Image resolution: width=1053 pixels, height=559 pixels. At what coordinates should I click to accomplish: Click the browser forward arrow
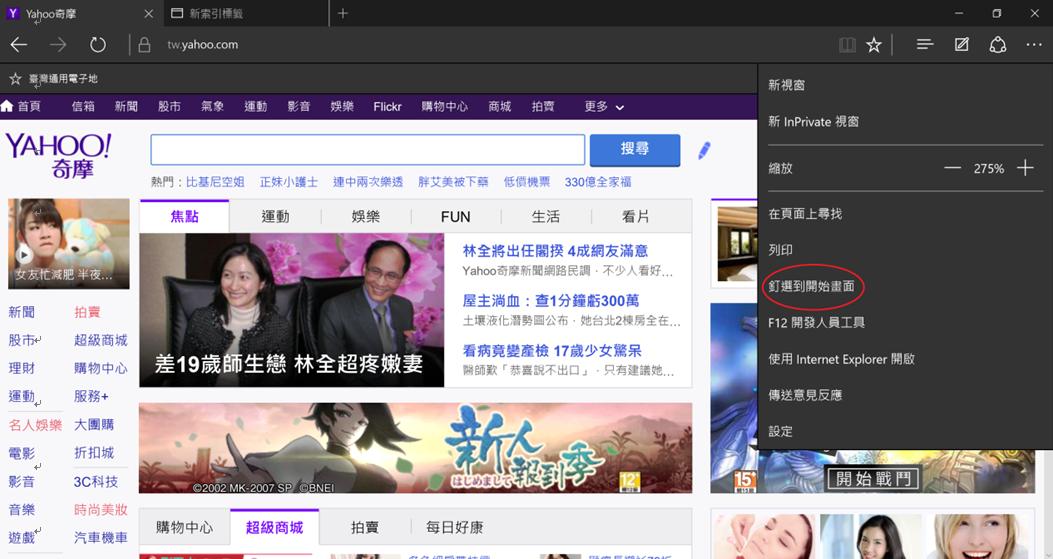point(58,45)
